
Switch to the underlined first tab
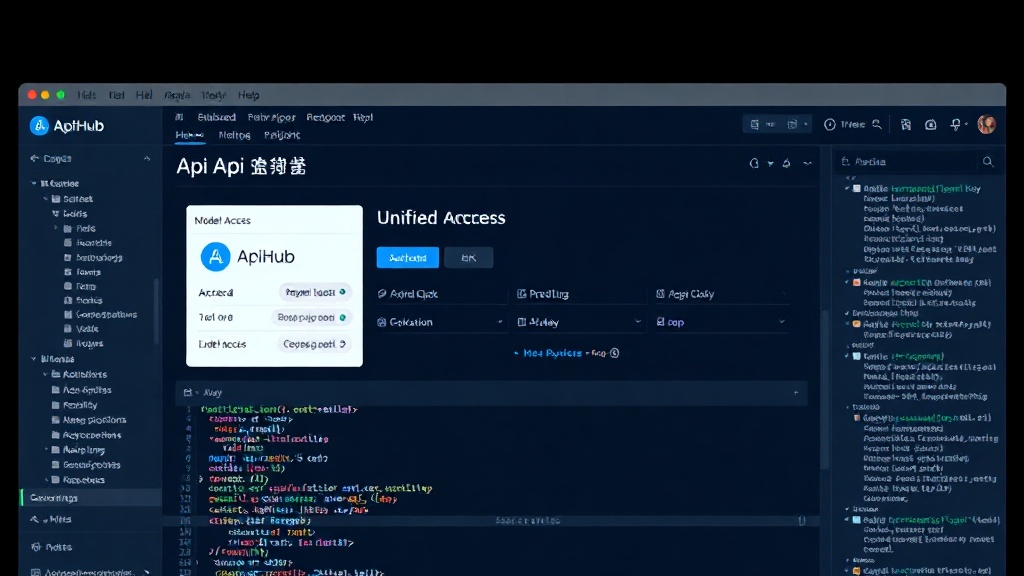click(x=189, y=135)
